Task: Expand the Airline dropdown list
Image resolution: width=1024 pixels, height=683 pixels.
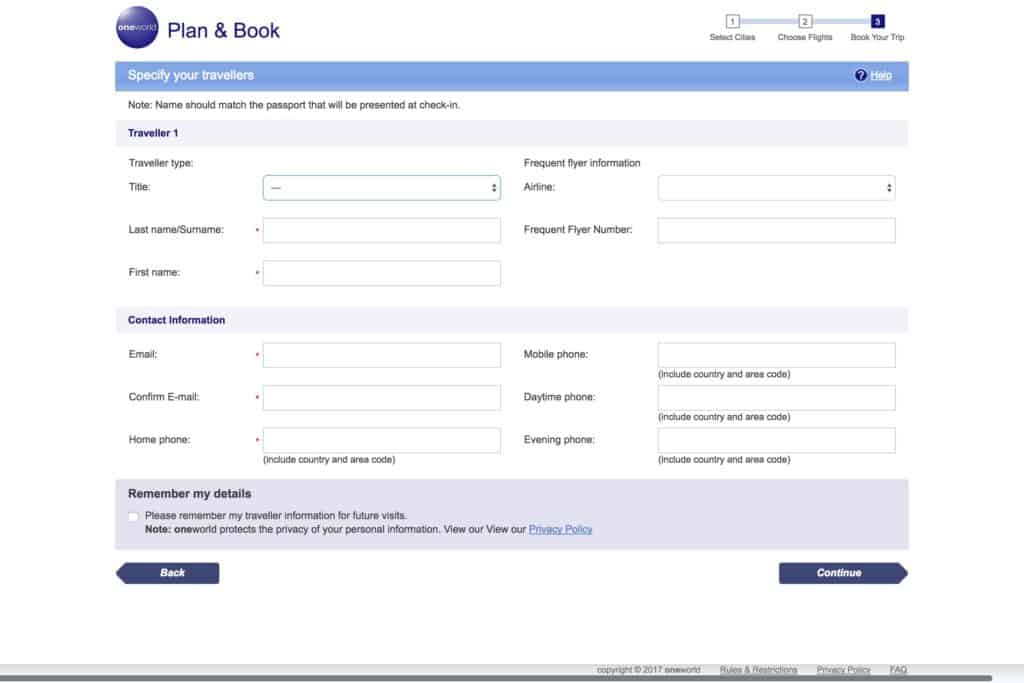Action: coord(776,188)
